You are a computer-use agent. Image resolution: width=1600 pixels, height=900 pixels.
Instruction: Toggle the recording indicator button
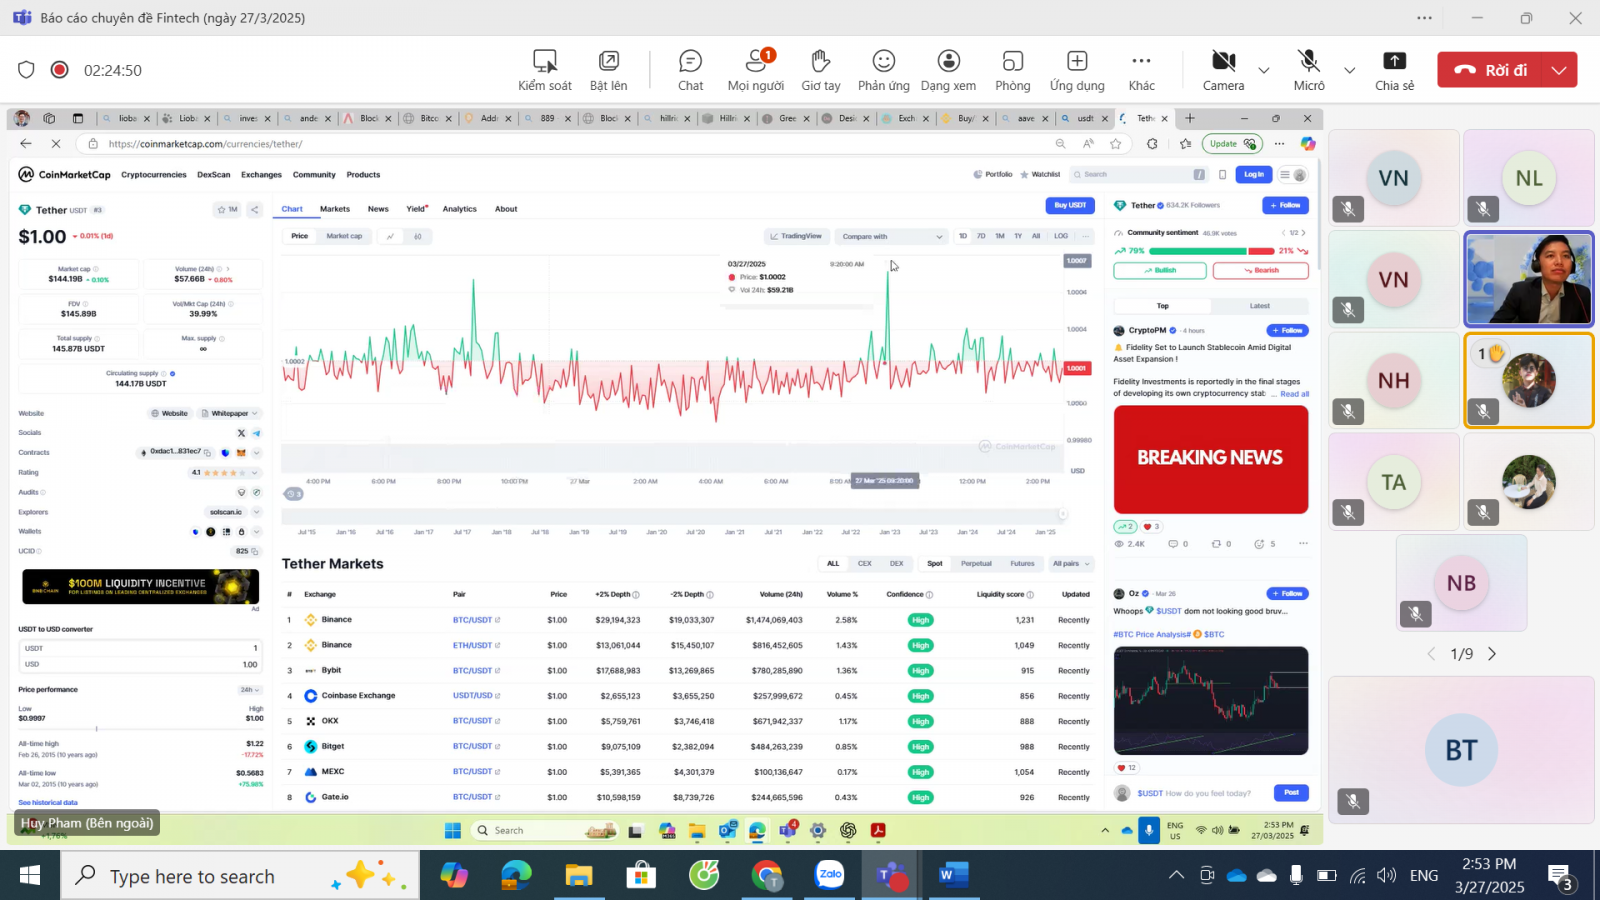click(x=60, y=70)
